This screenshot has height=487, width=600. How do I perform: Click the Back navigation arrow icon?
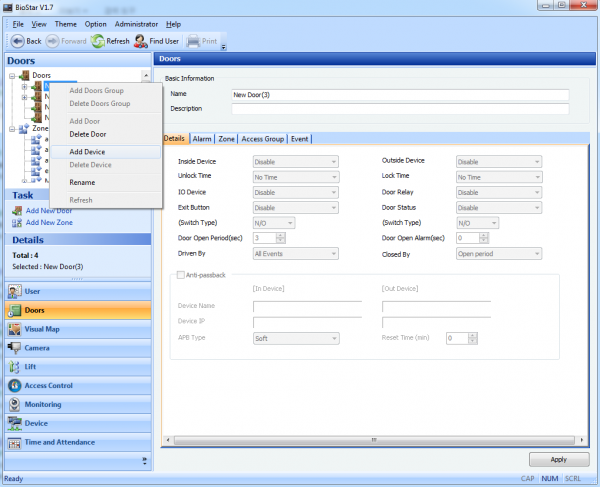[x=16, y=41]
